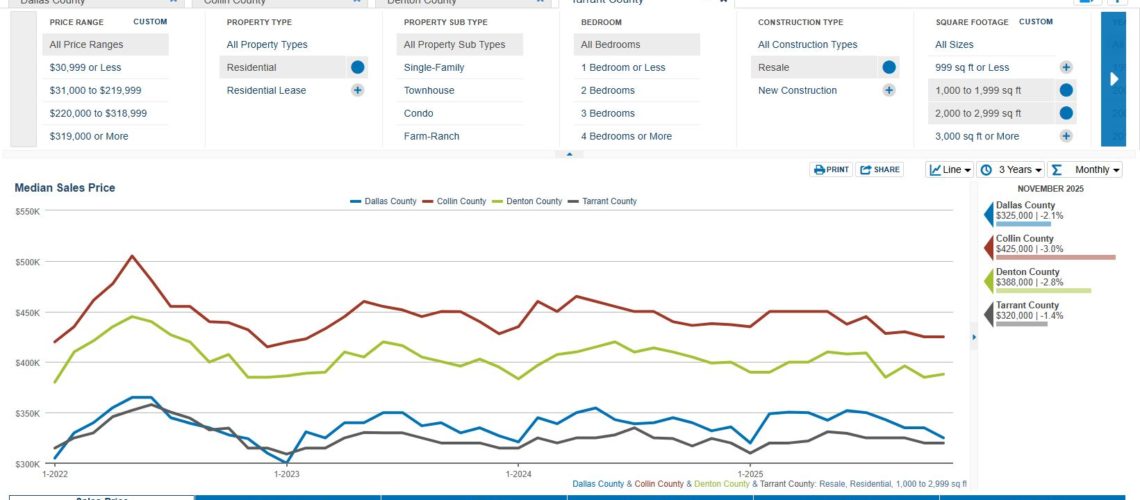The image size is (1140, 500).
Task: Open the Monthly interval dropdown
Action: pos(1085,170)
